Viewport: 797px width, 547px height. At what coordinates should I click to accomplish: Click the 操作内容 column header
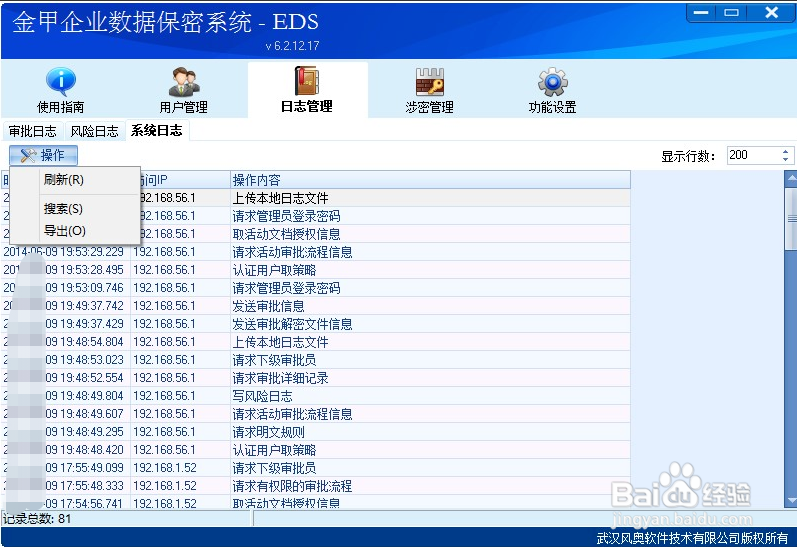(430, 179)
